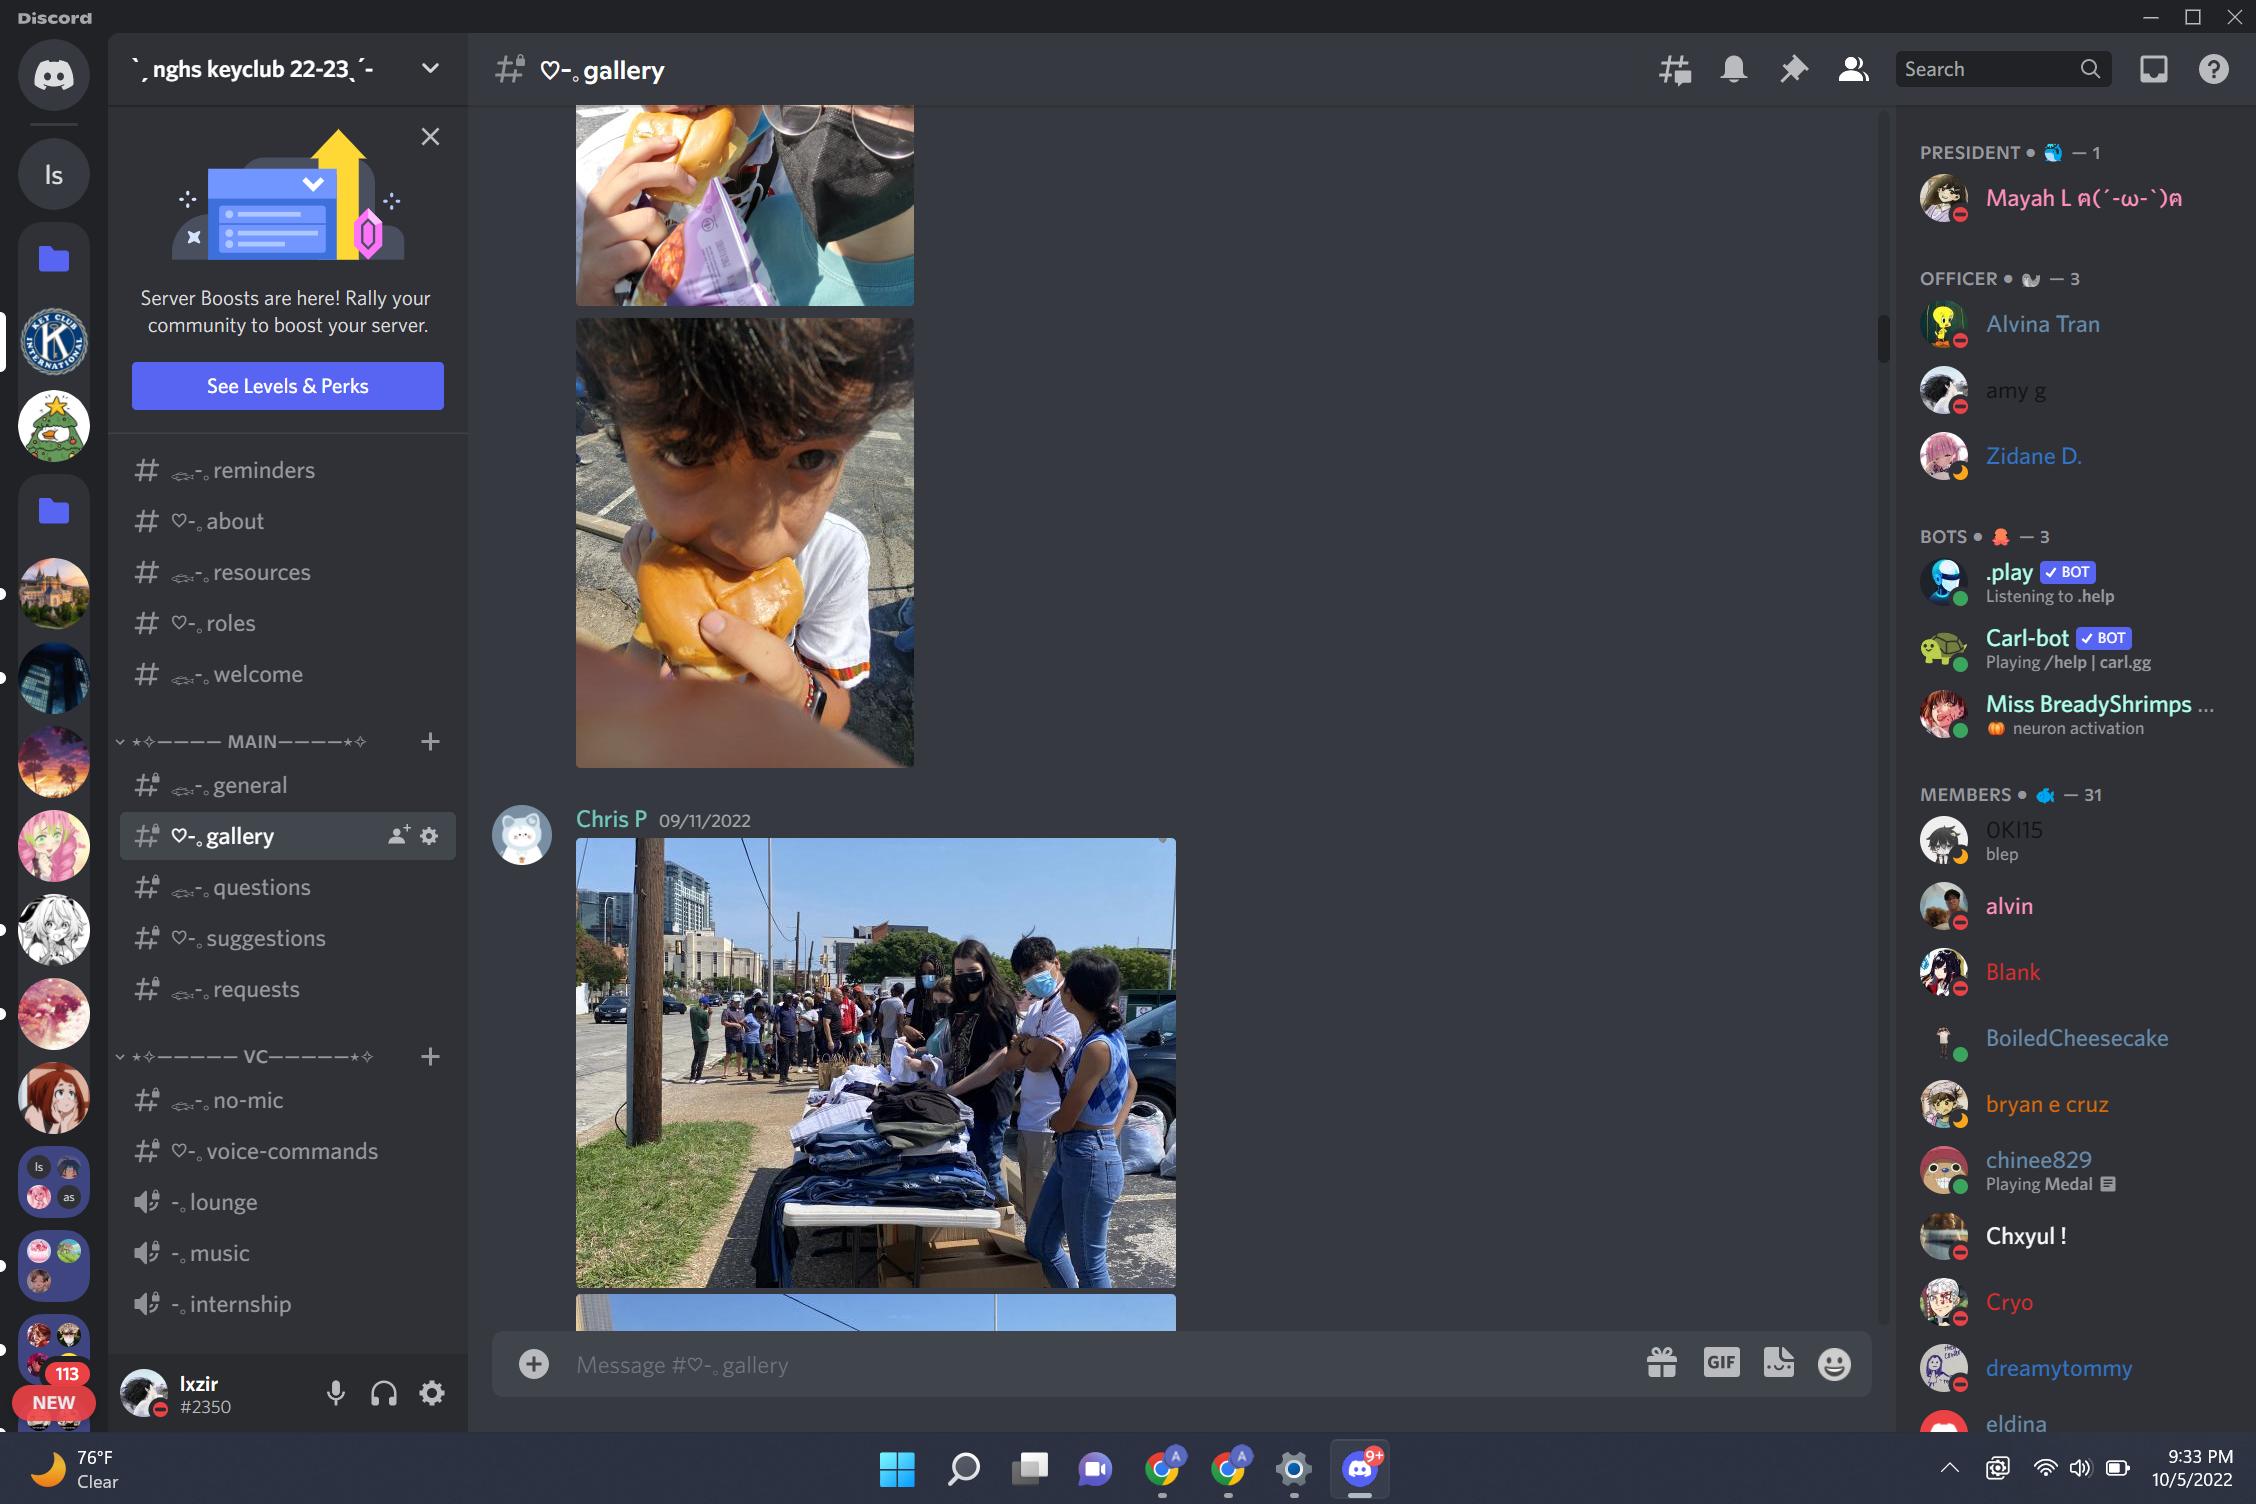The height and width of the screenshot is (1504, 2256).
Task: Open the sticker picker
Action: point(1778,1363)
